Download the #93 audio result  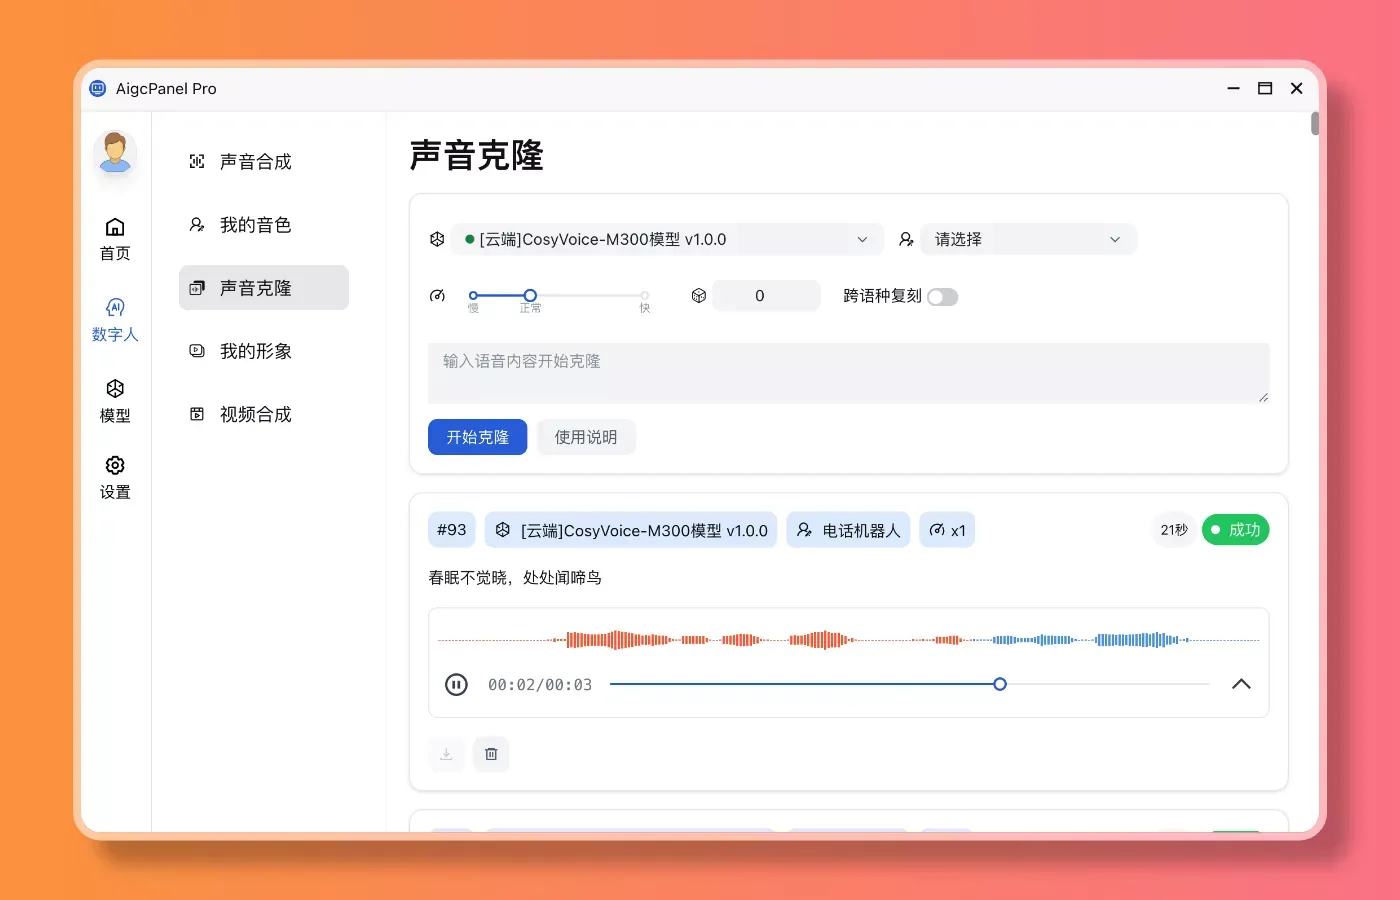pos(446,754)
